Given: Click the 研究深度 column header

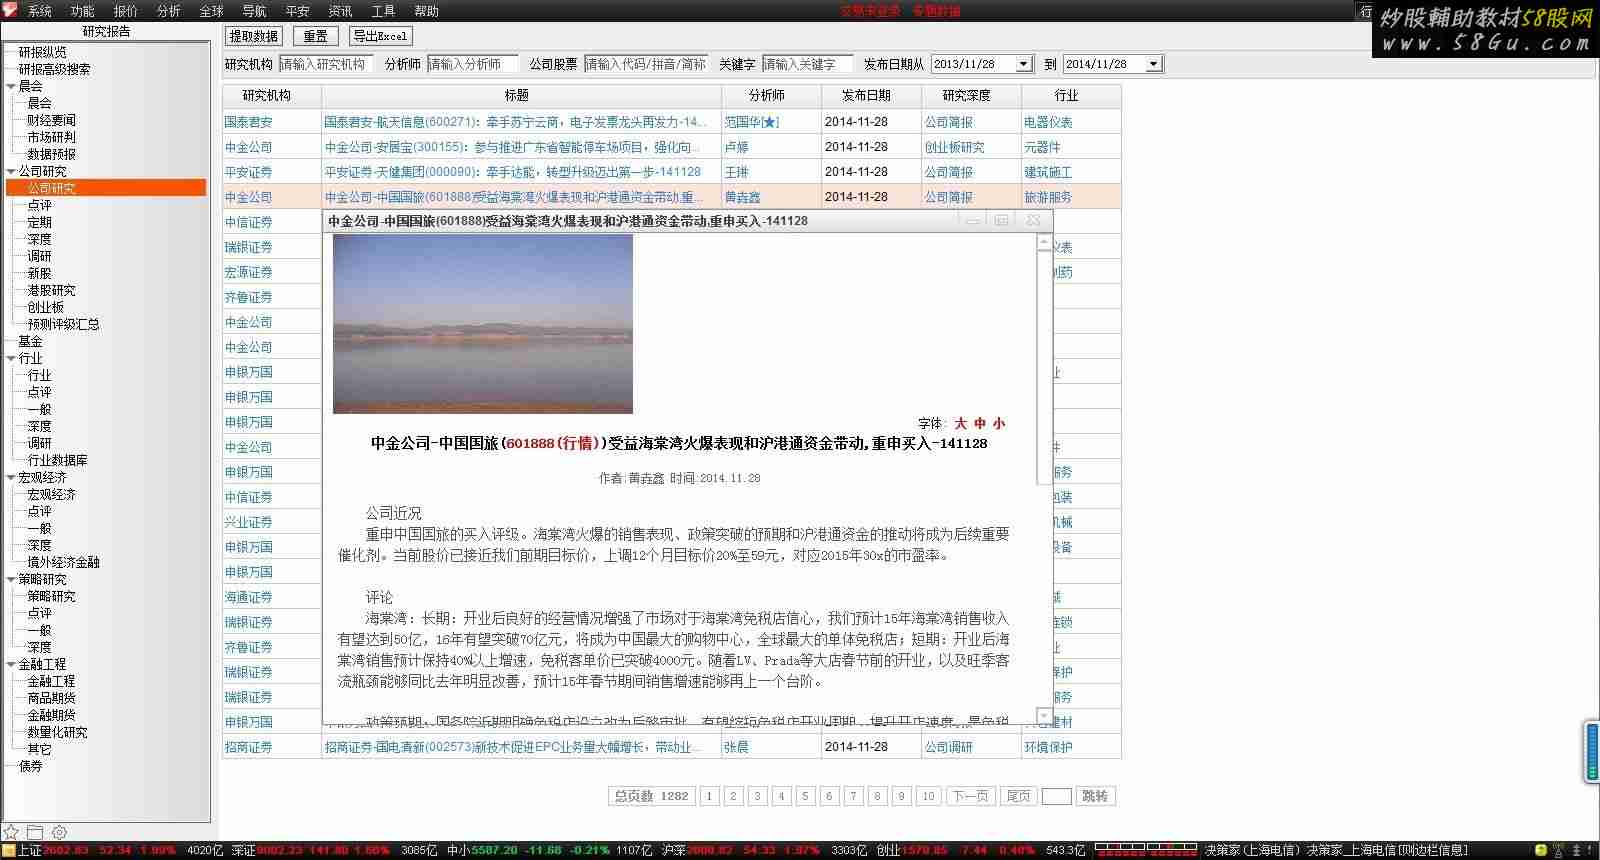Looking at the screenshot, I should click(971, 96).
